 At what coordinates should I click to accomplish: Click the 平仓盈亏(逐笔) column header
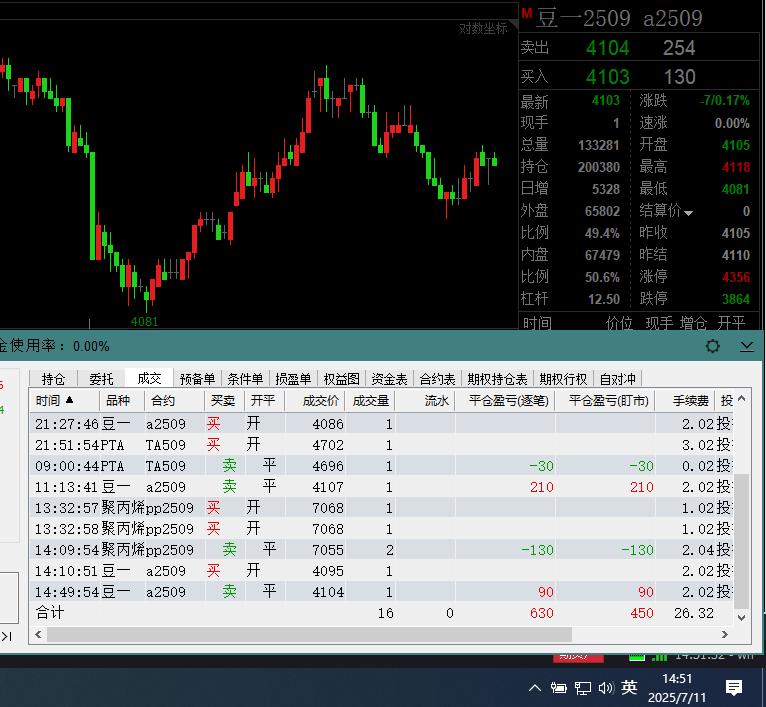[x=505, y=401]
